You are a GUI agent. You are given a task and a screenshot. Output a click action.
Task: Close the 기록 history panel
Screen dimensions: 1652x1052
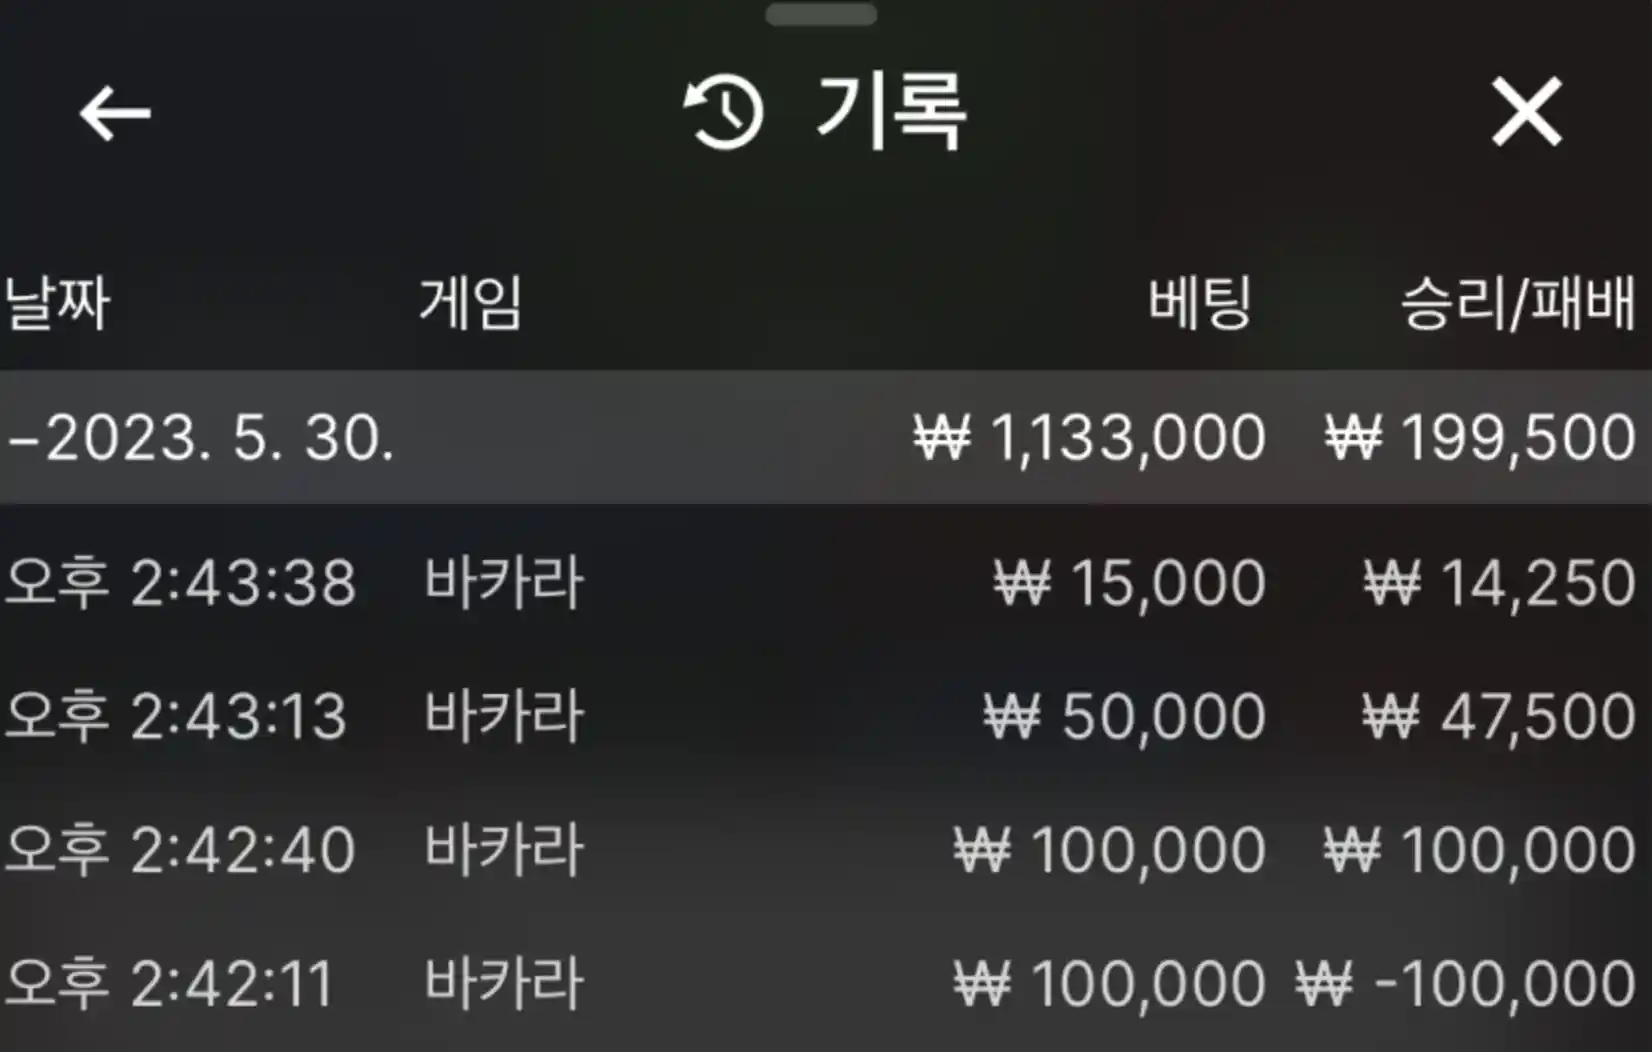point(1526,113)
